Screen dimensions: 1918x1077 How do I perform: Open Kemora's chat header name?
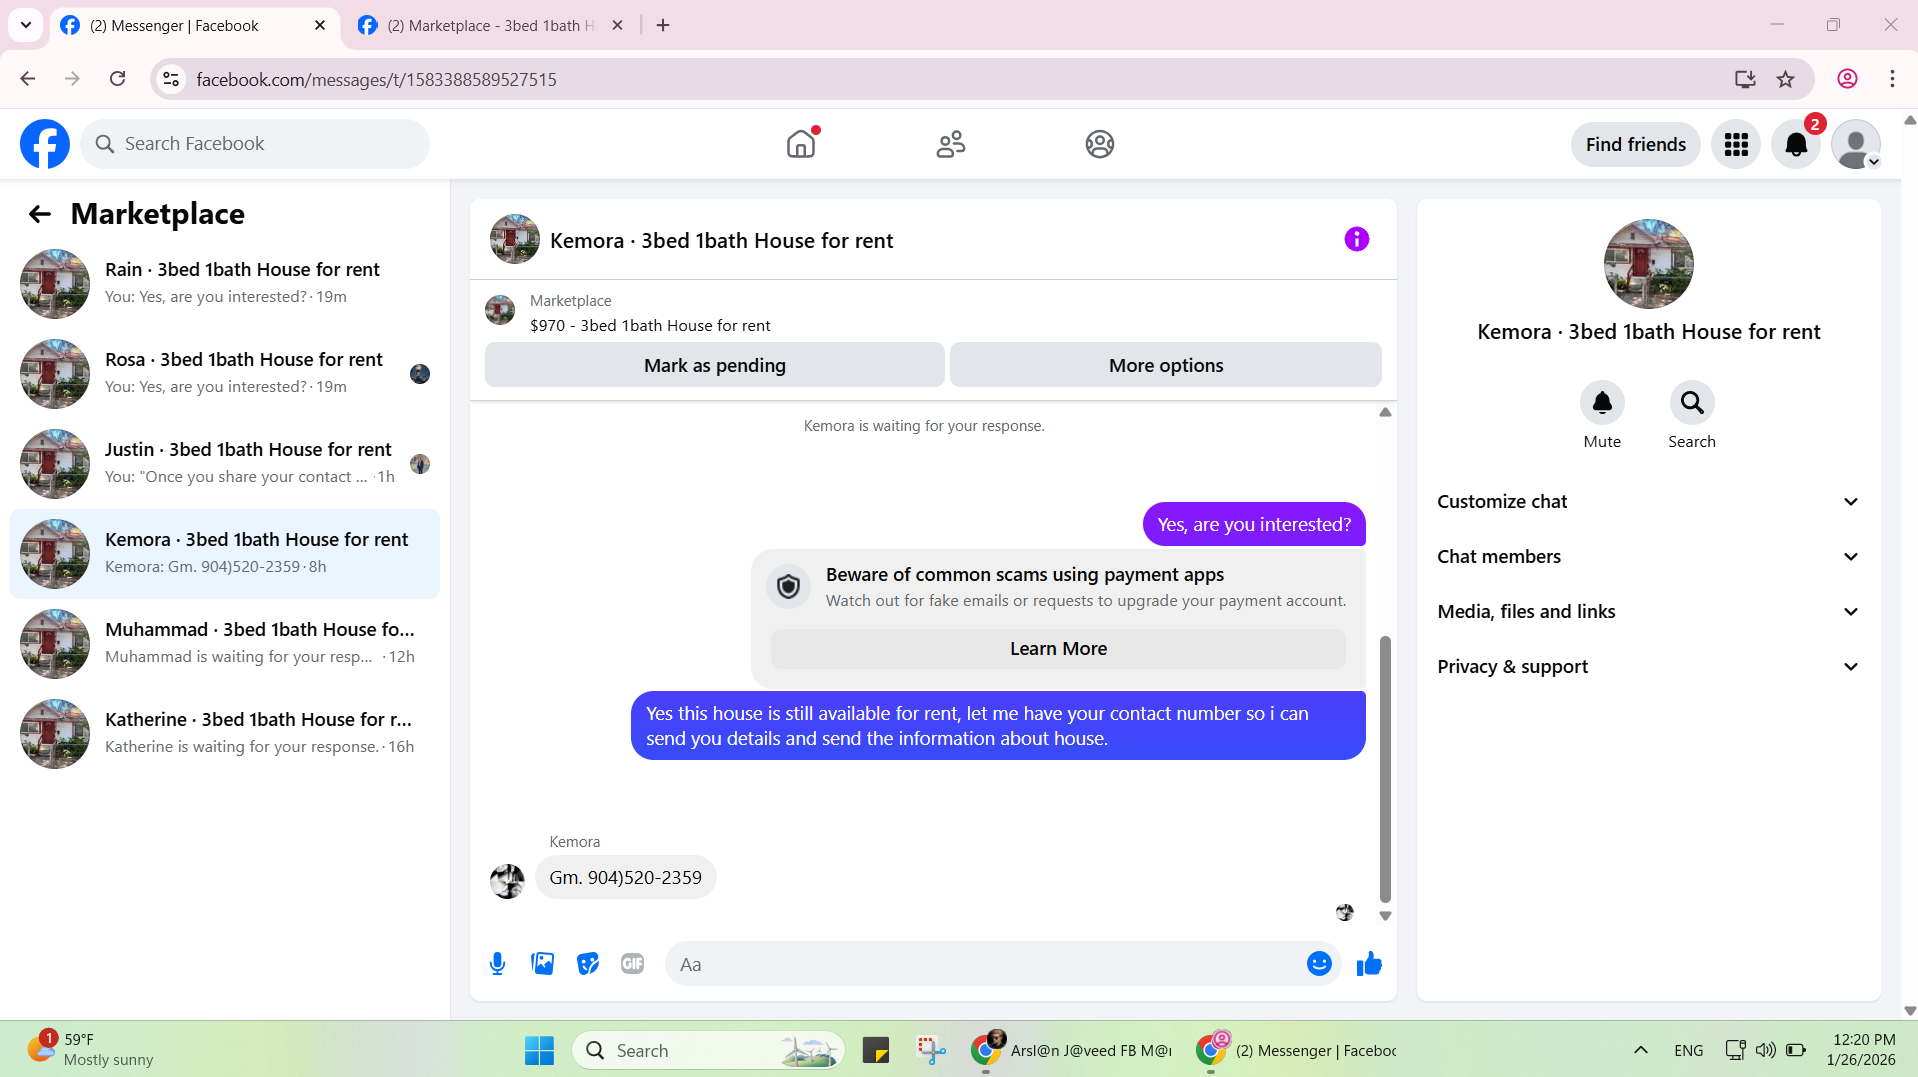721,241
